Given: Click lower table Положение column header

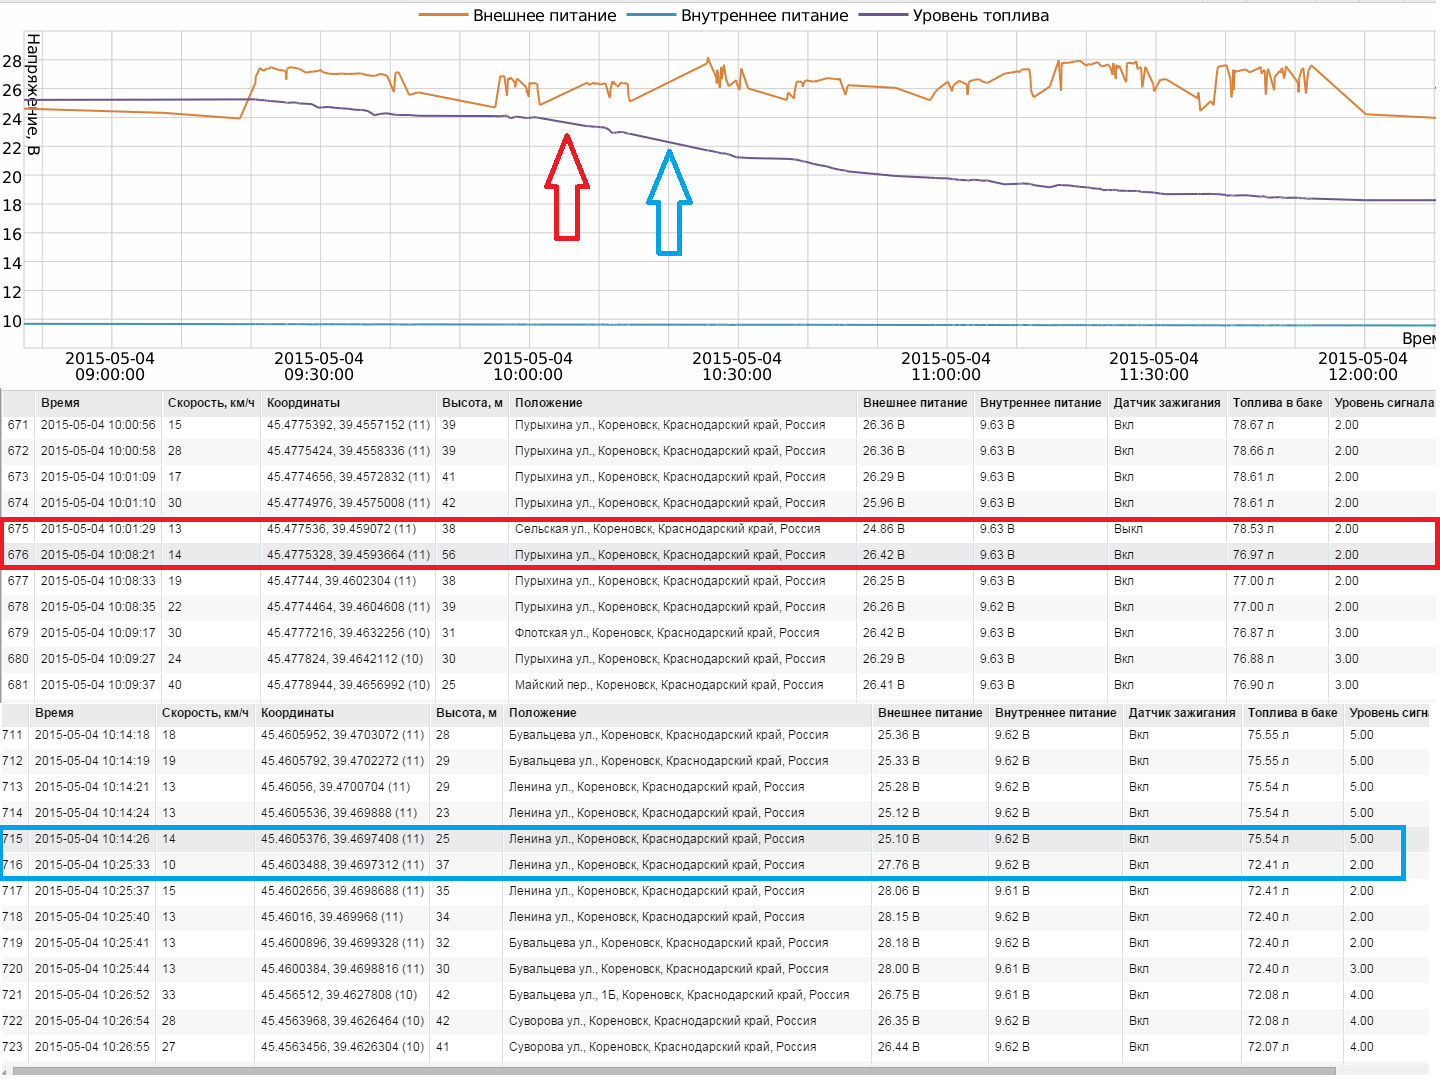Looking at the screenshot, I should (542, 713).
